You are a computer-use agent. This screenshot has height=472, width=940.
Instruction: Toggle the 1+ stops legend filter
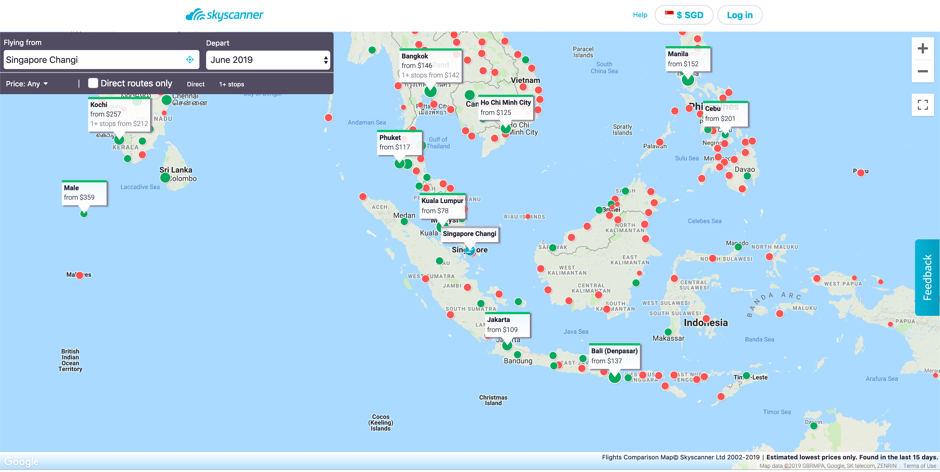point(231,85)
